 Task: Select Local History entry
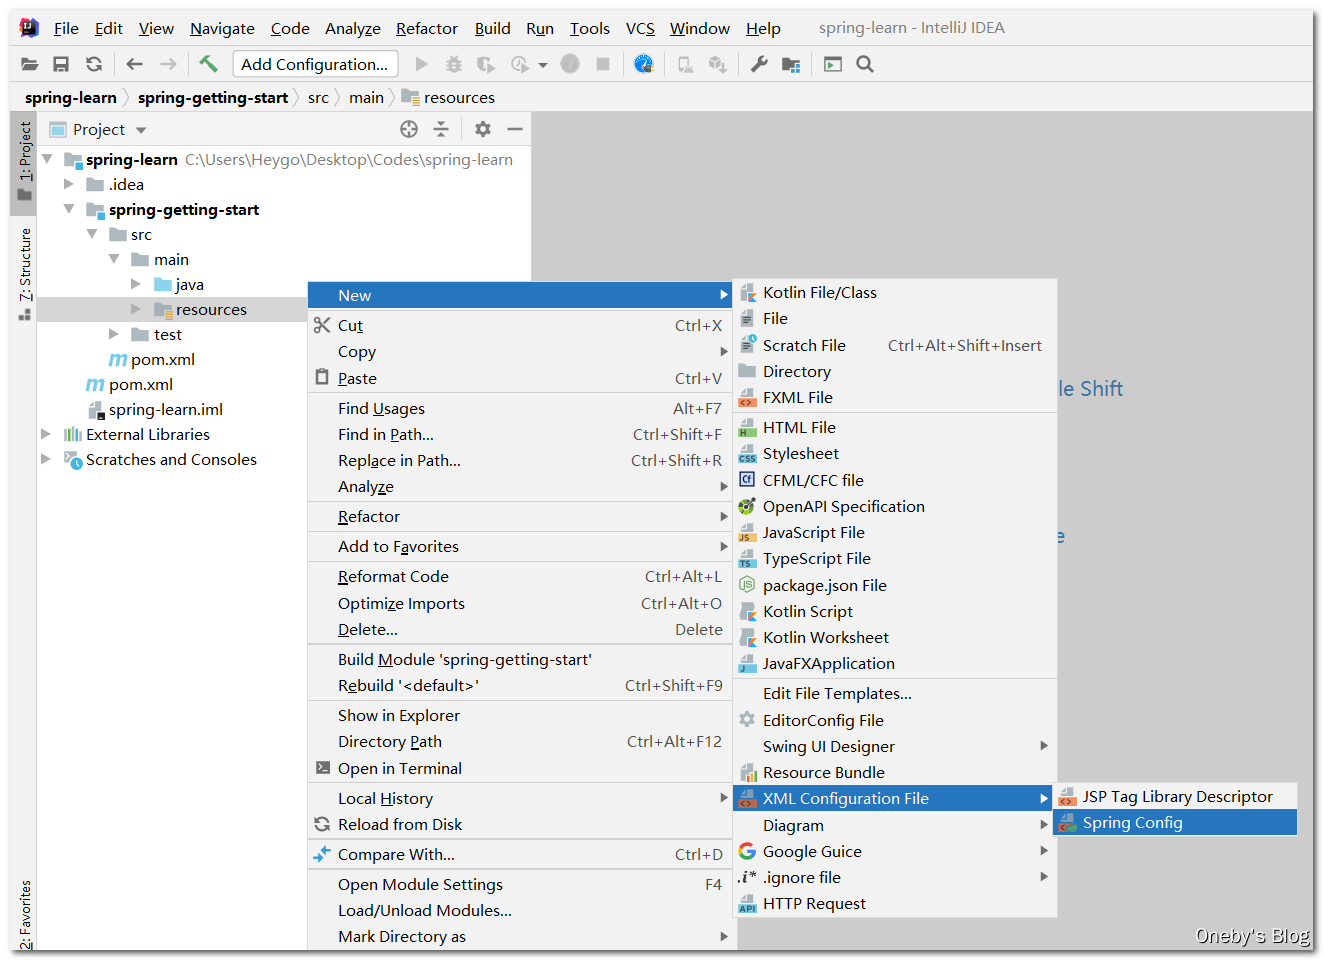coord(521,798)
